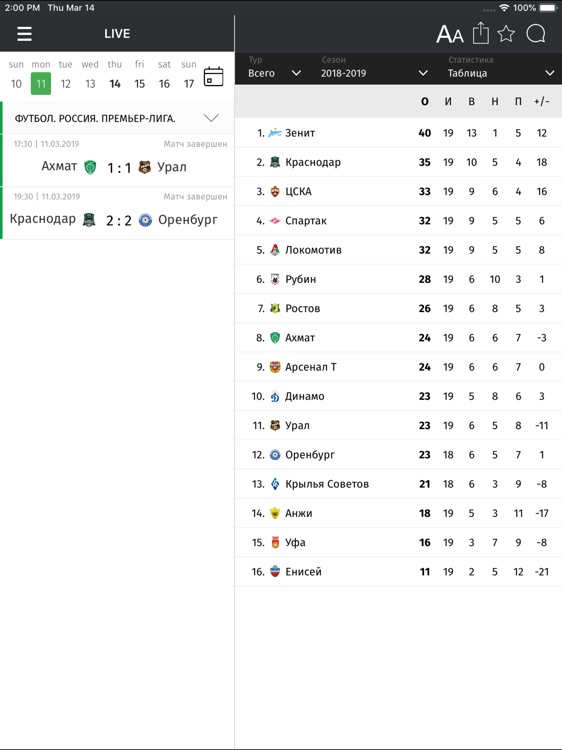Open the calendar date picker icon

tap(213, 77)
